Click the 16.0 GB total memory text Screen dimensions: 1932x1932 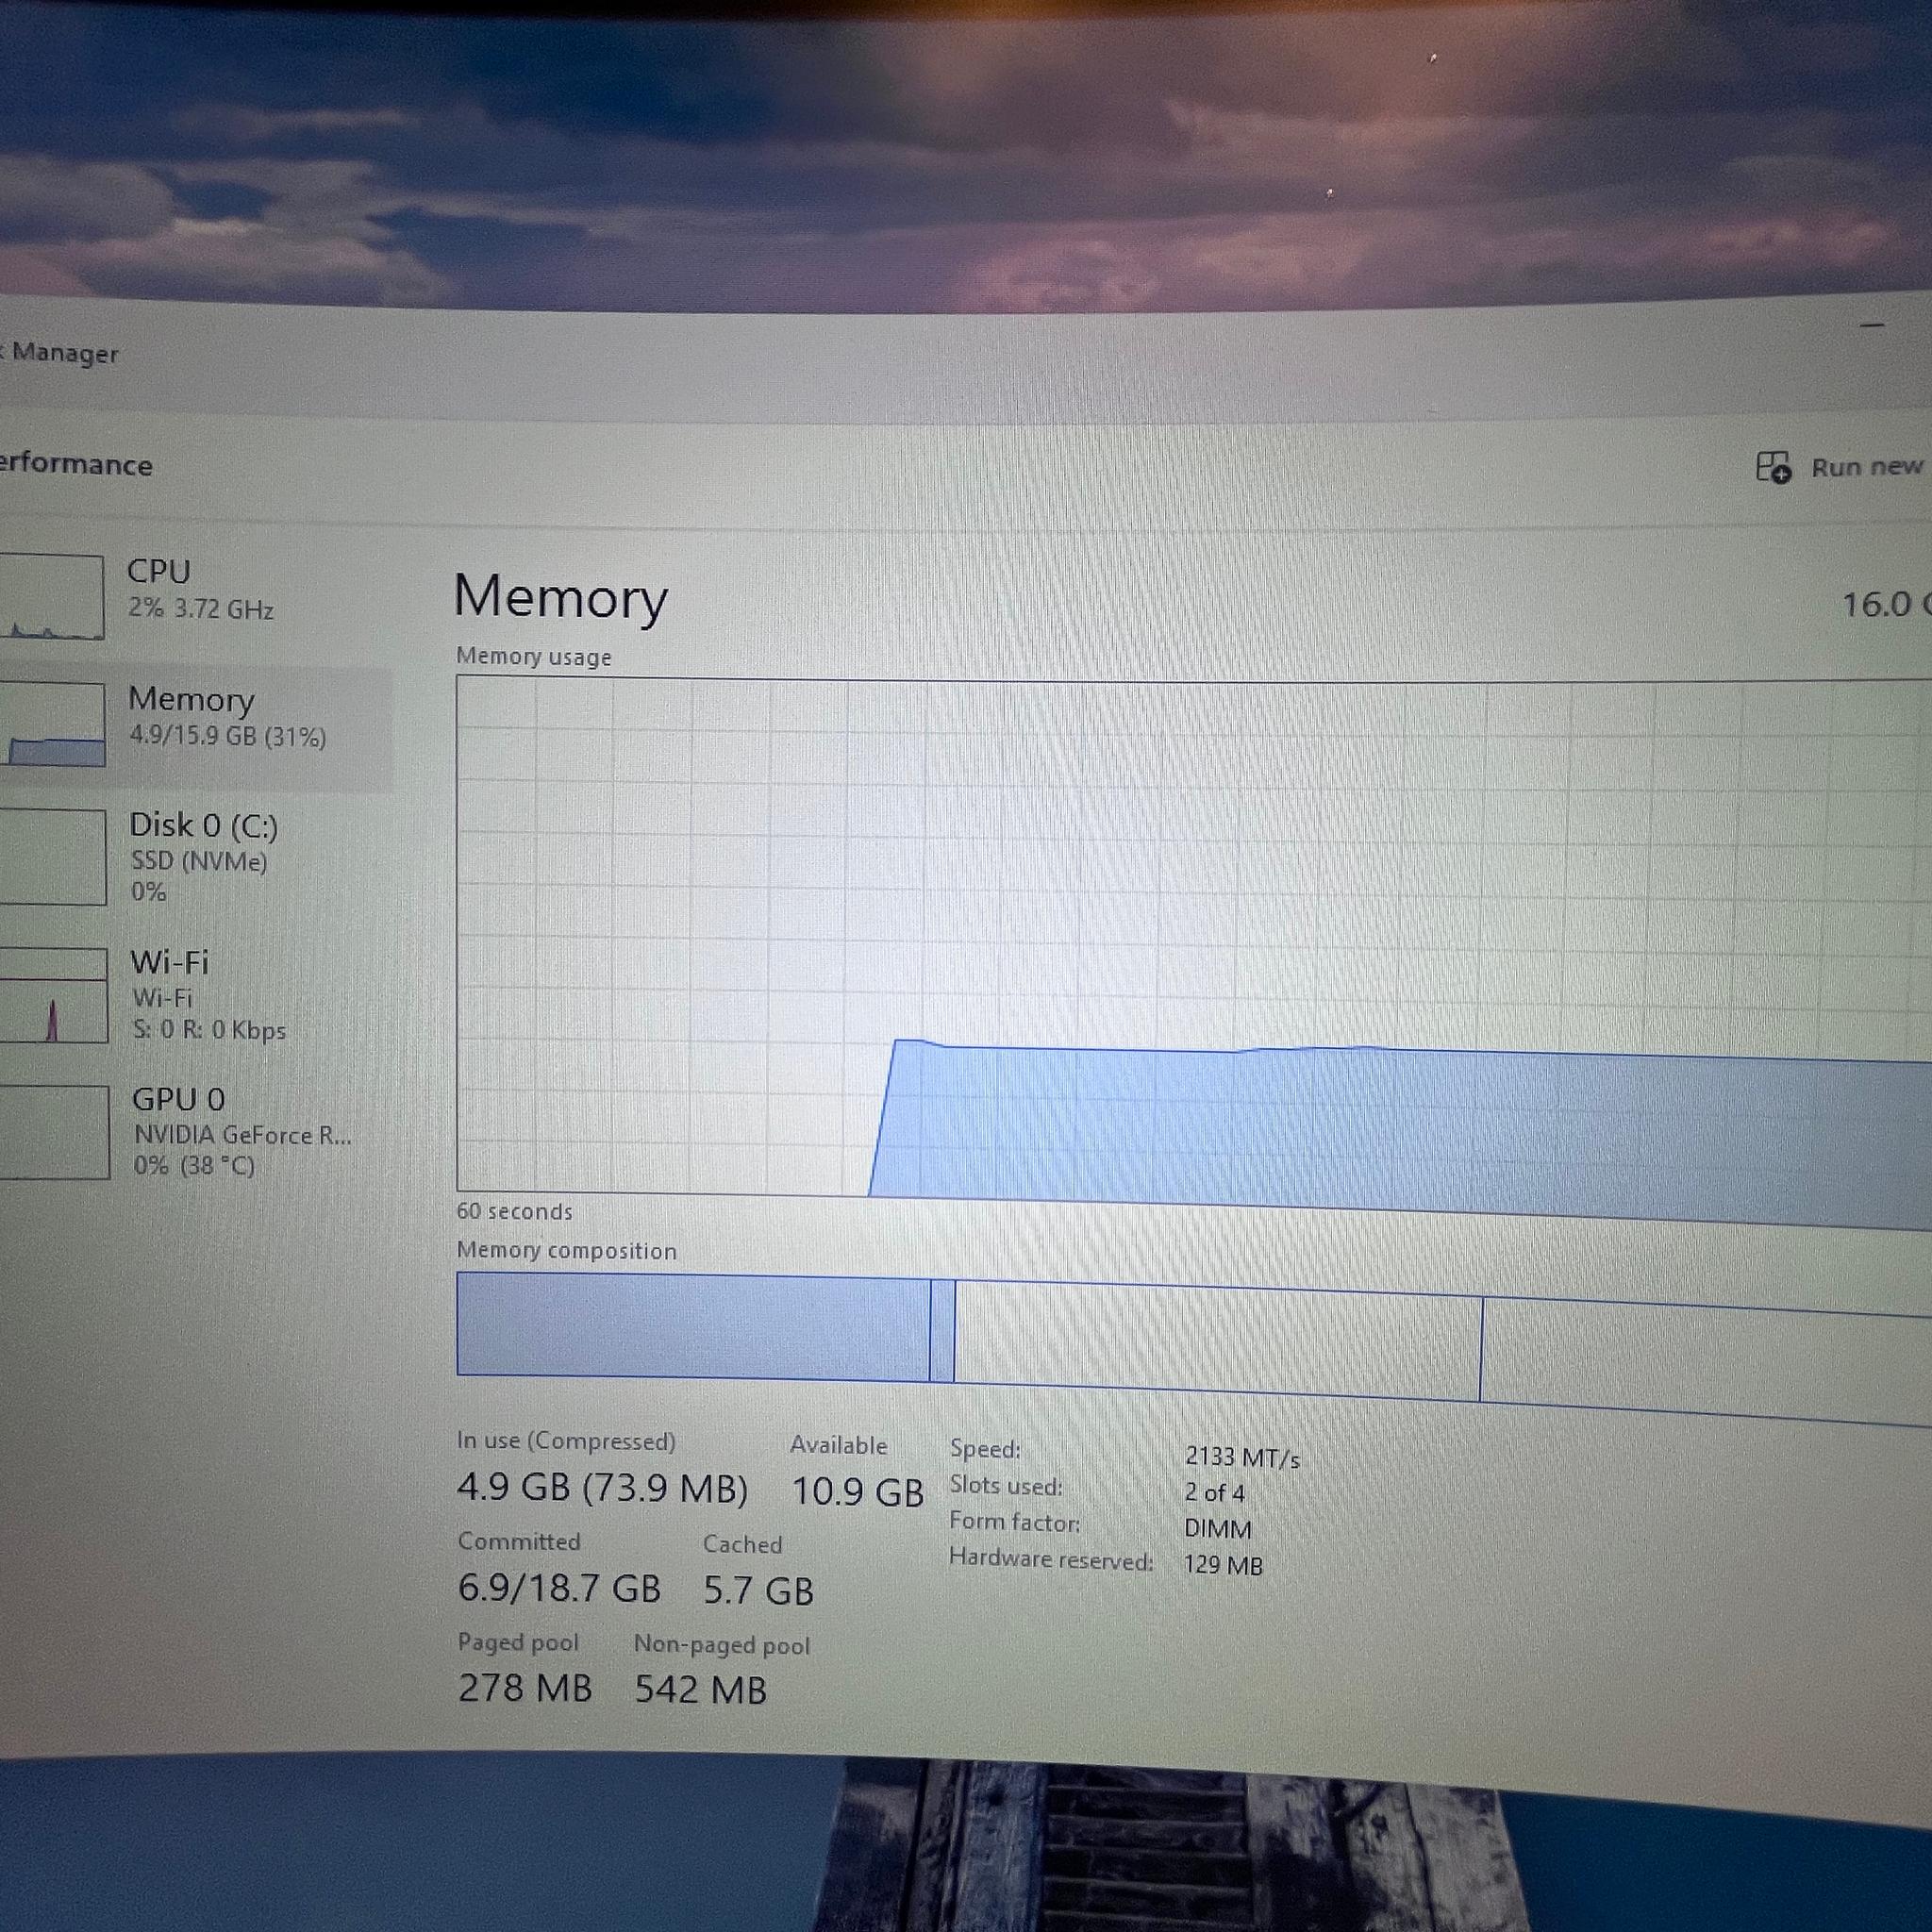(x=1886, y=604)
